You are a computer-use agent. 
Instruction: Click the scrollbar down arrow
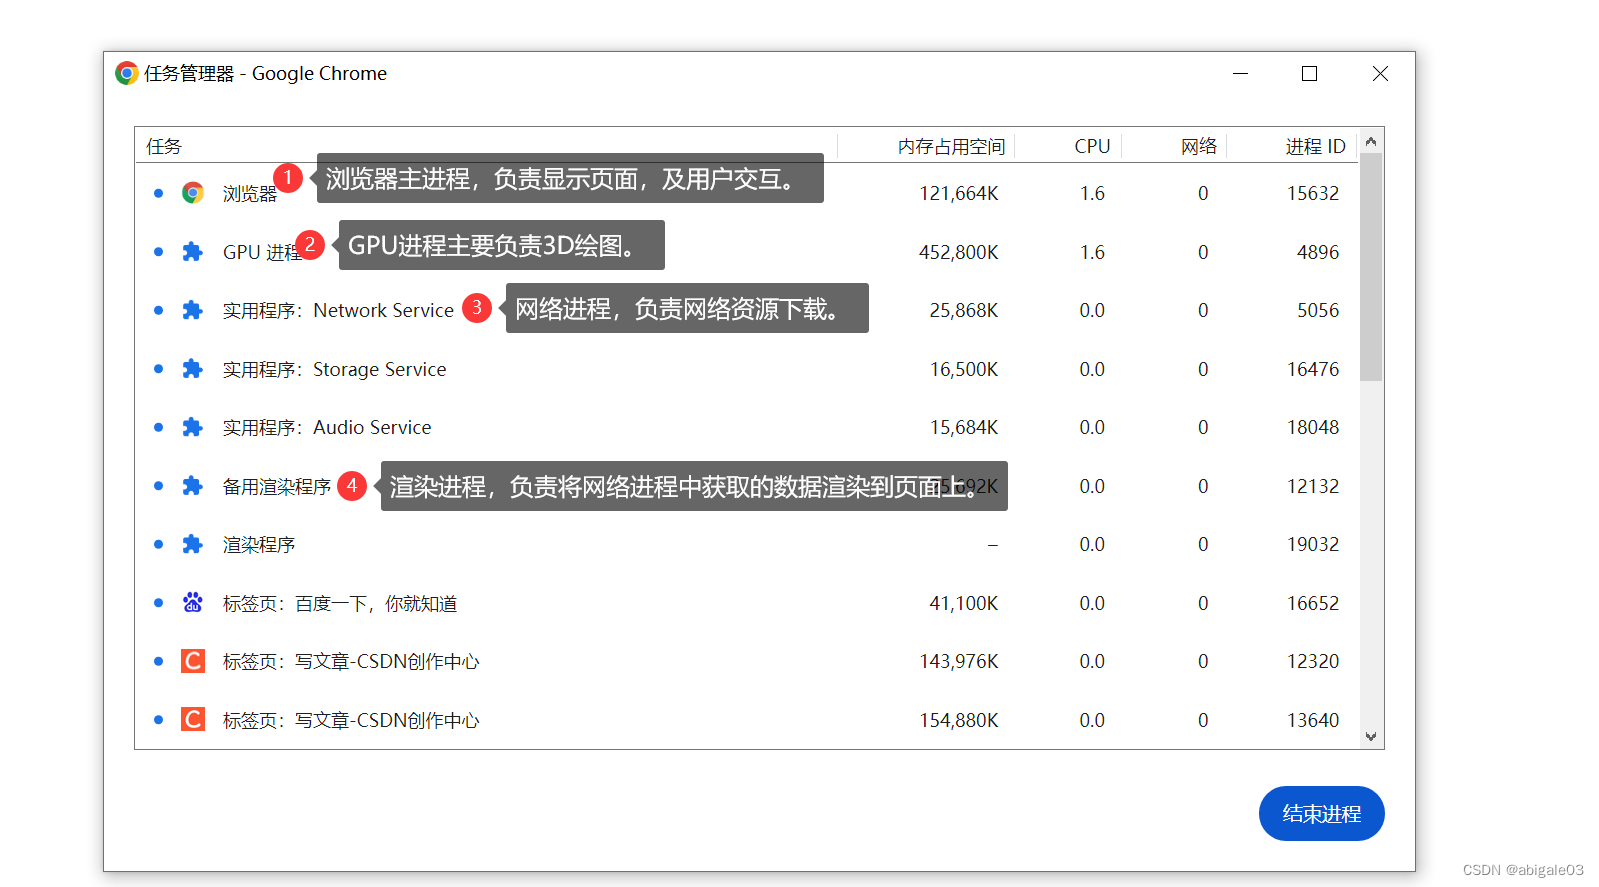pyautogui.click(x=1371, y=737)
